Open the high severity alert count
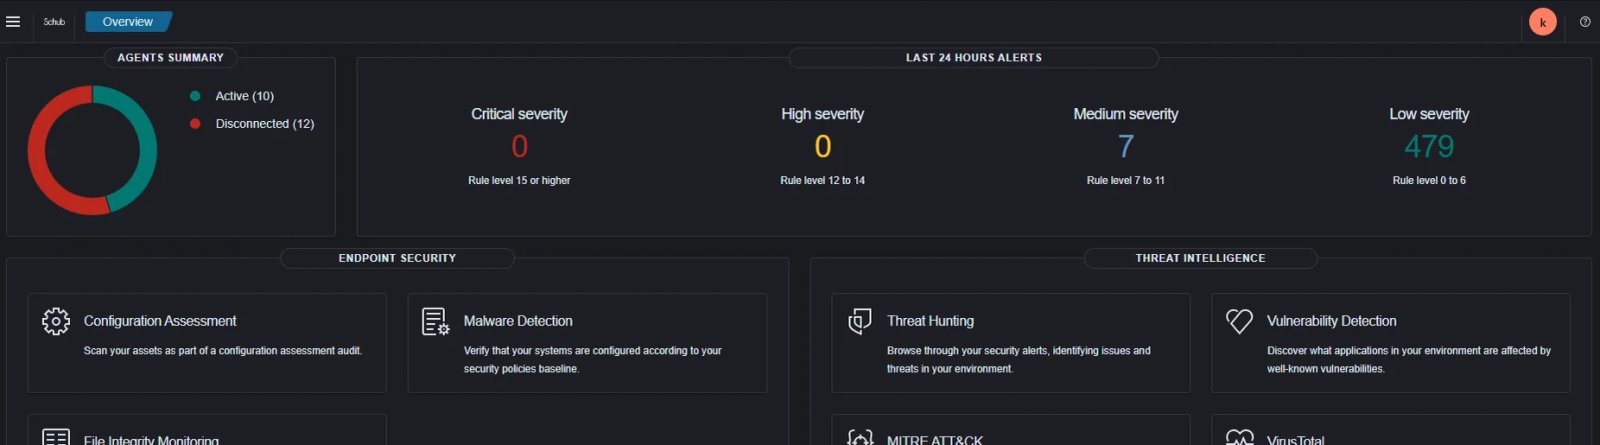The image size is (1600, 445). (x=822, y=147)
